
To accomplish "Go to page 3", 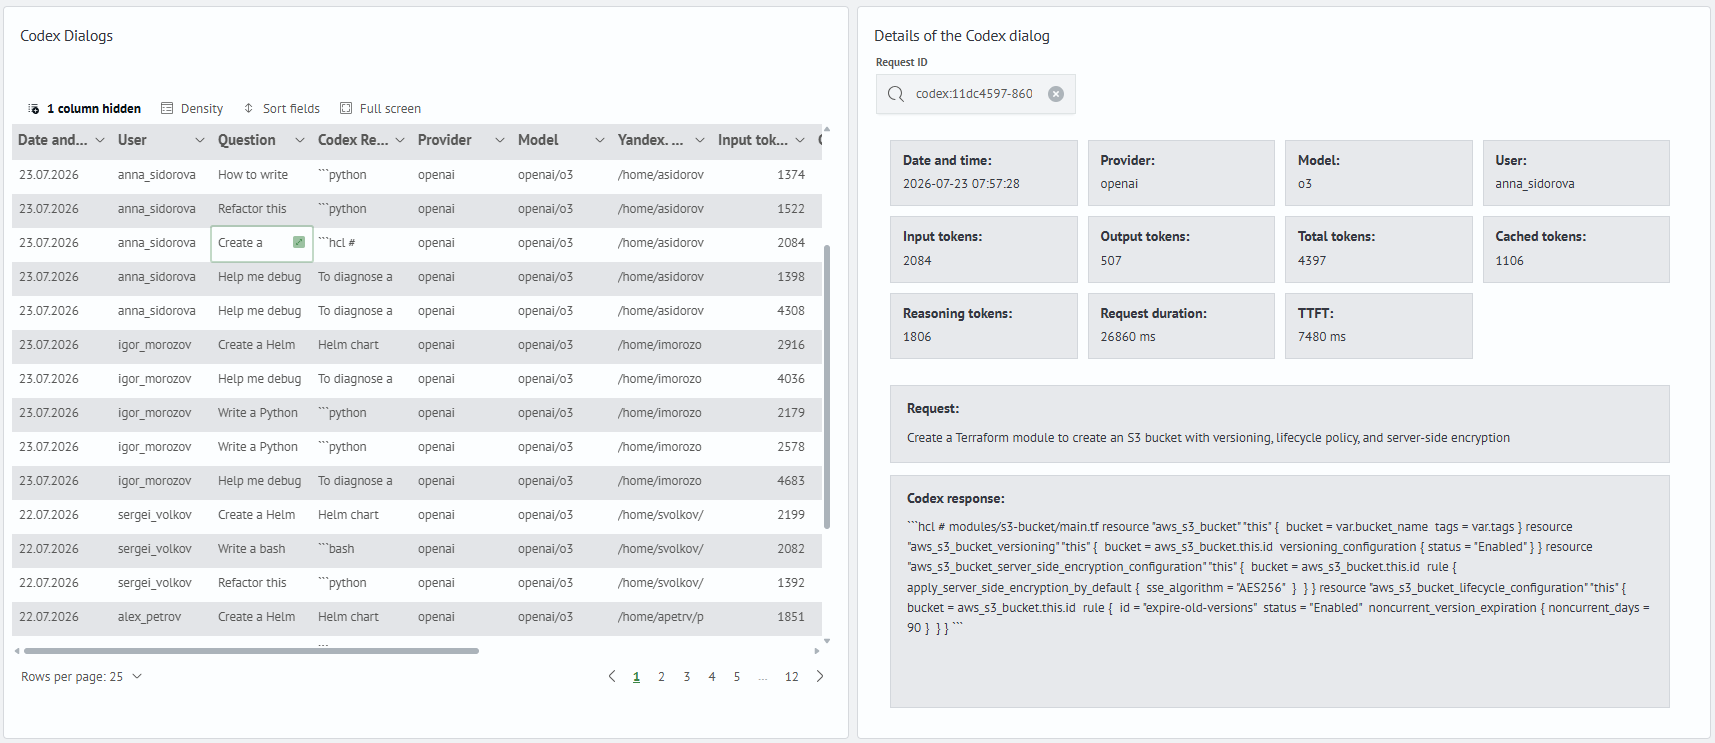I will (x=687, y=677).
